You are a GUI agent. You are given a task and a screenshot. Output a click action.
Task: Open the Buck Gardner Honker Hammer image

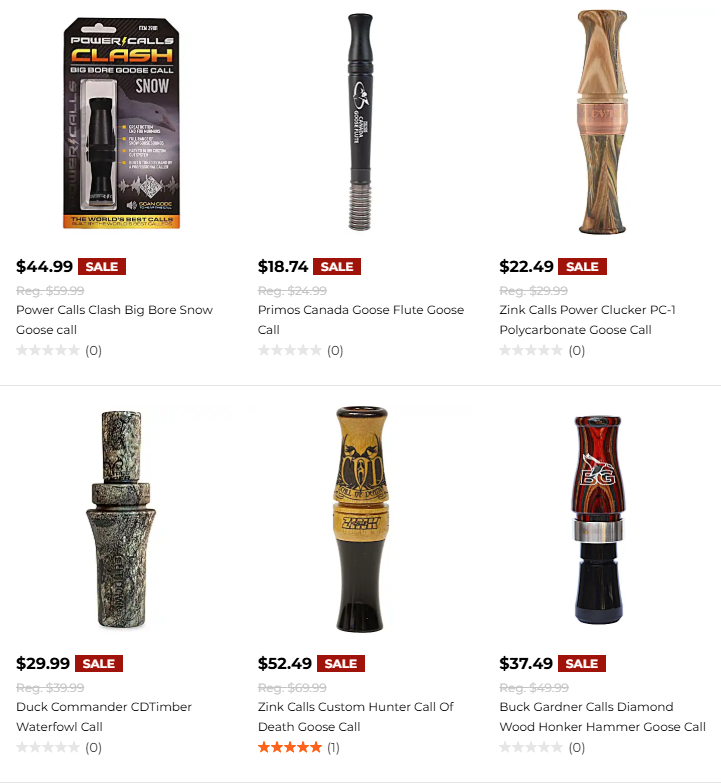598,520
